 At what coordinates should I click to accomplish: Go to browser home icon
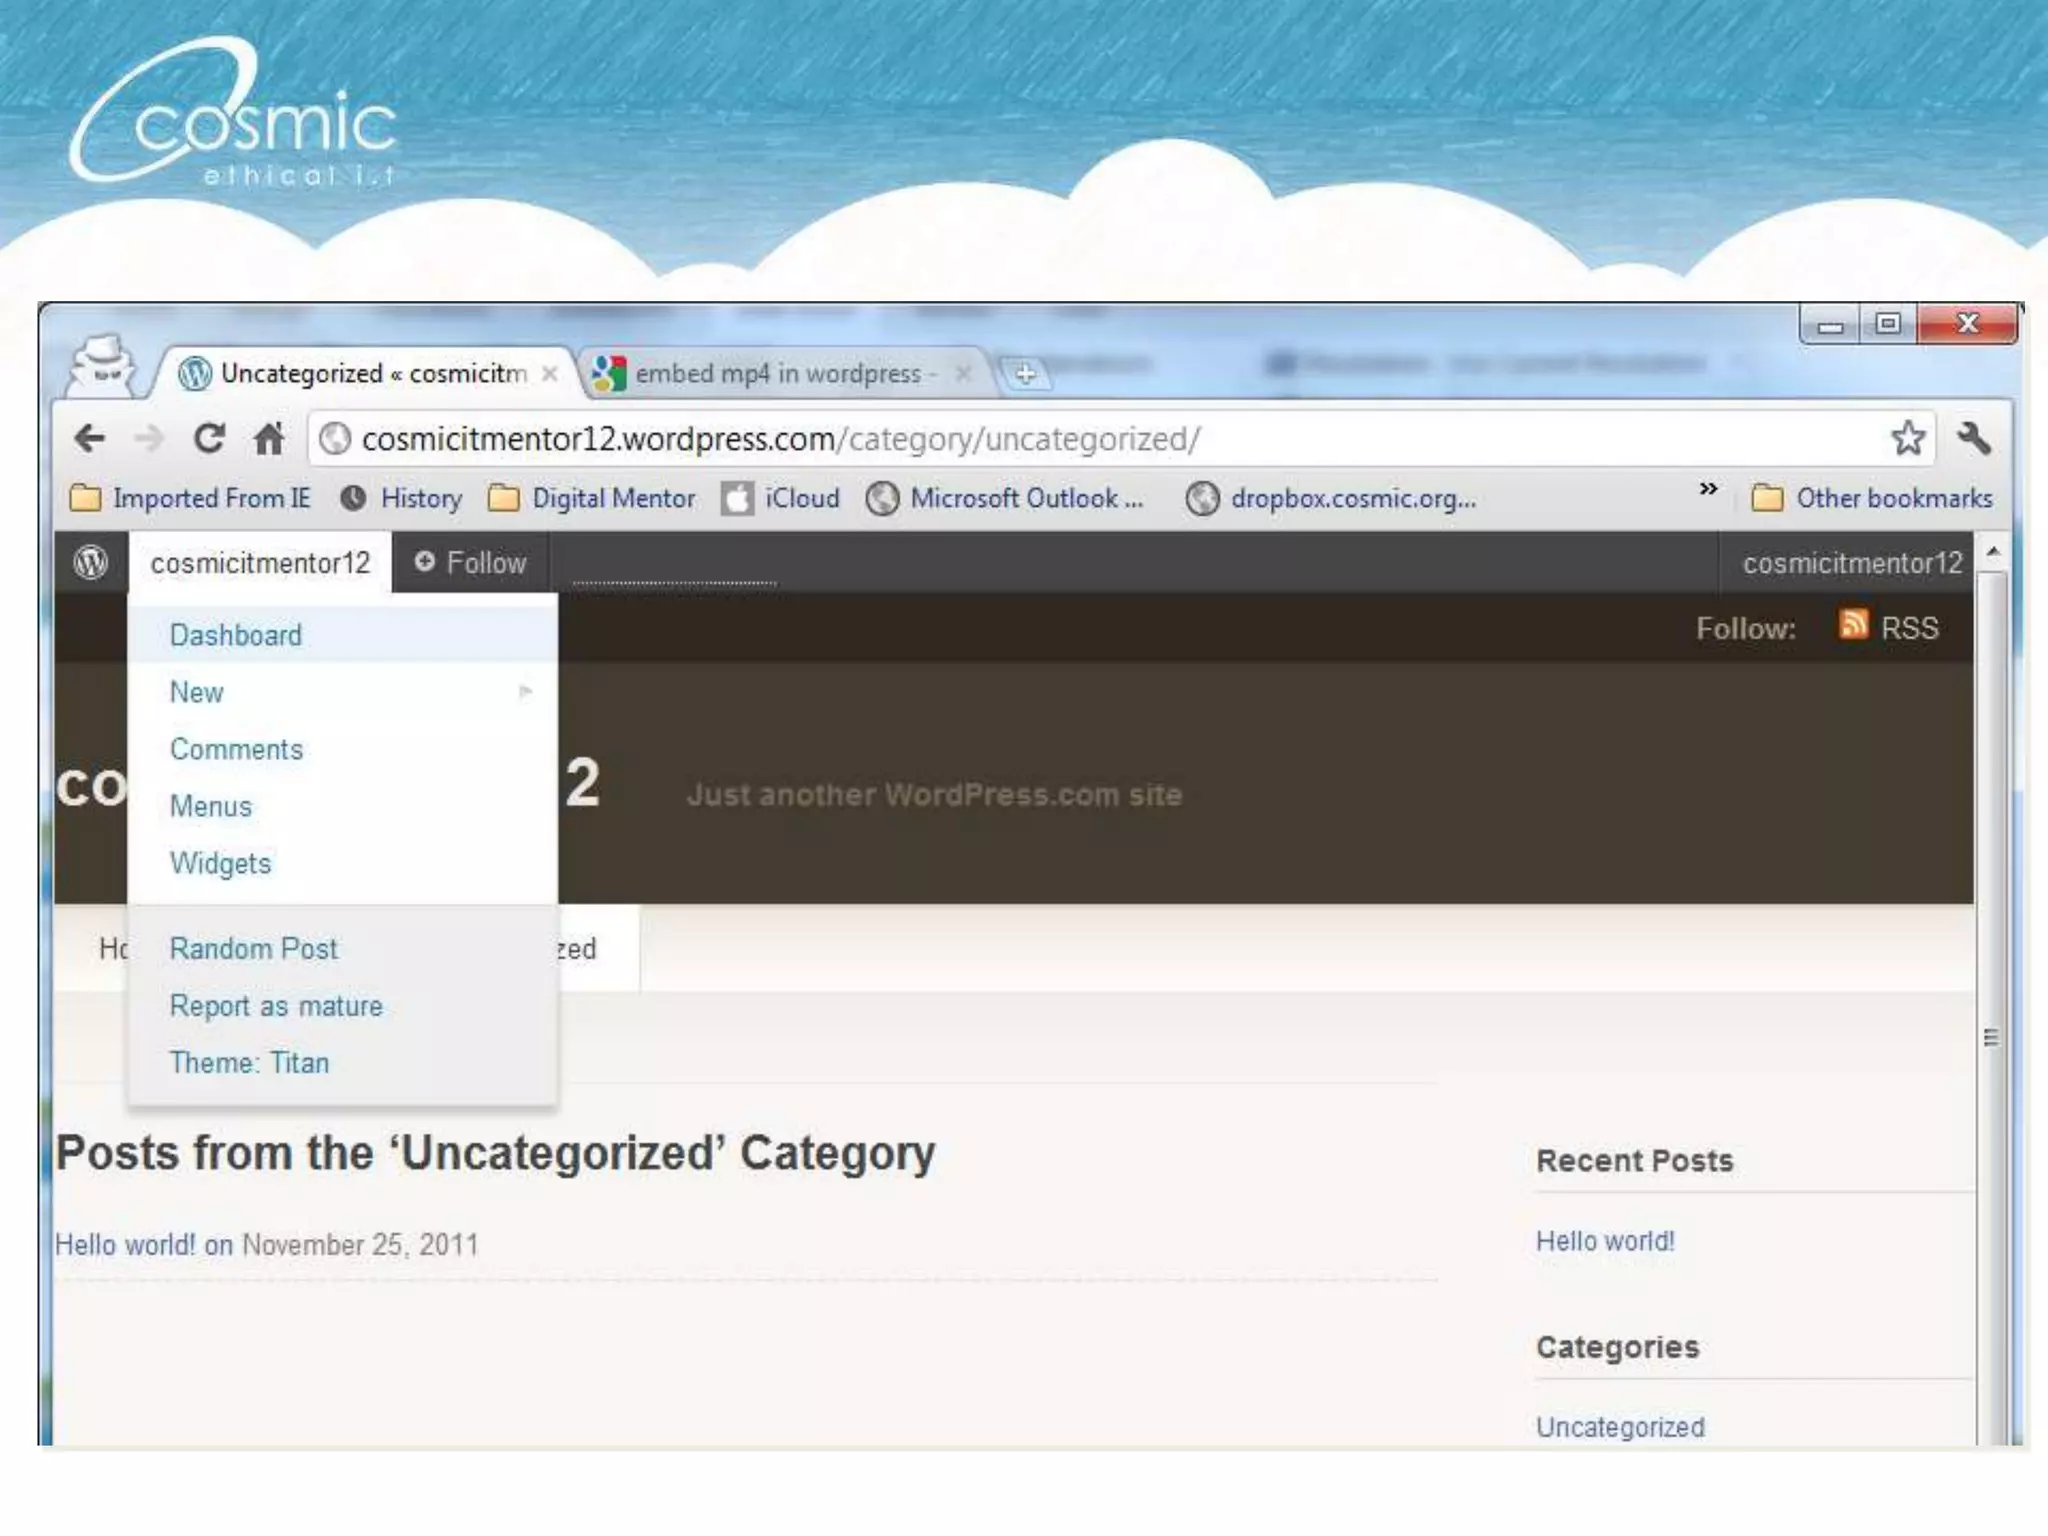click(268, 438)
